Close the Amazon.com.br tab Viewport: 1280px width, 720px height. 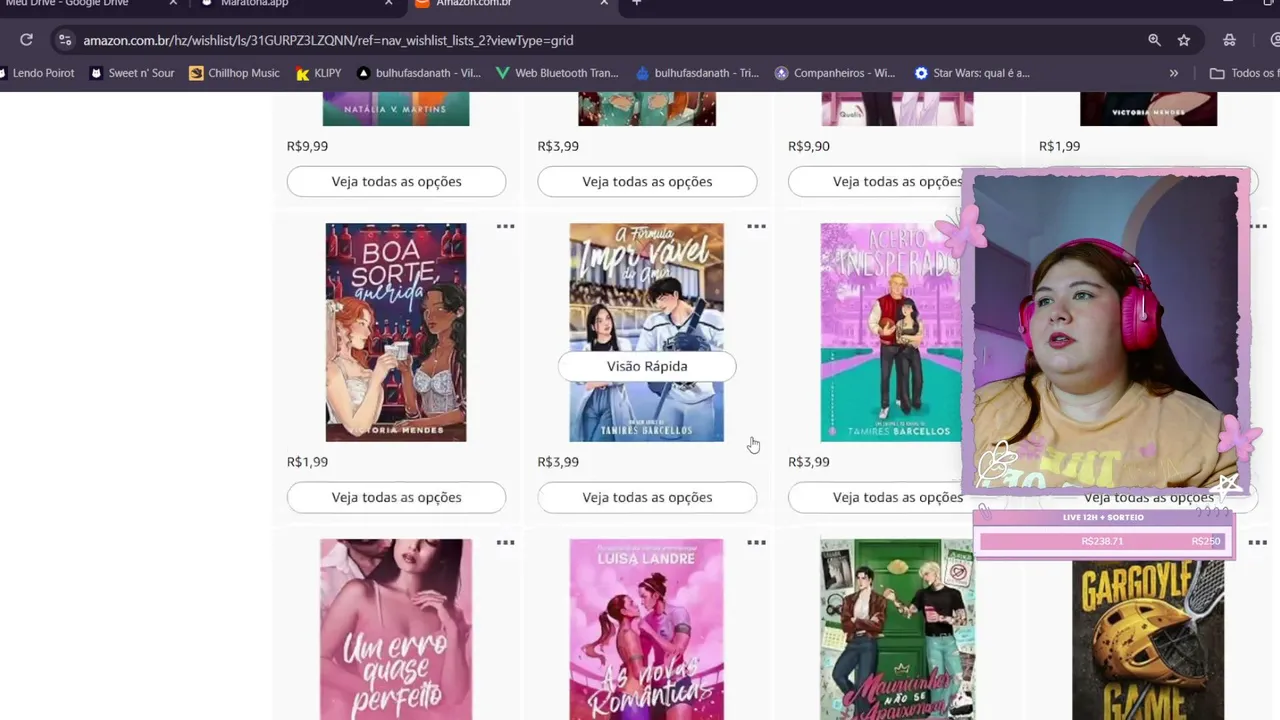pyautogui.click(x=604, y=3)
